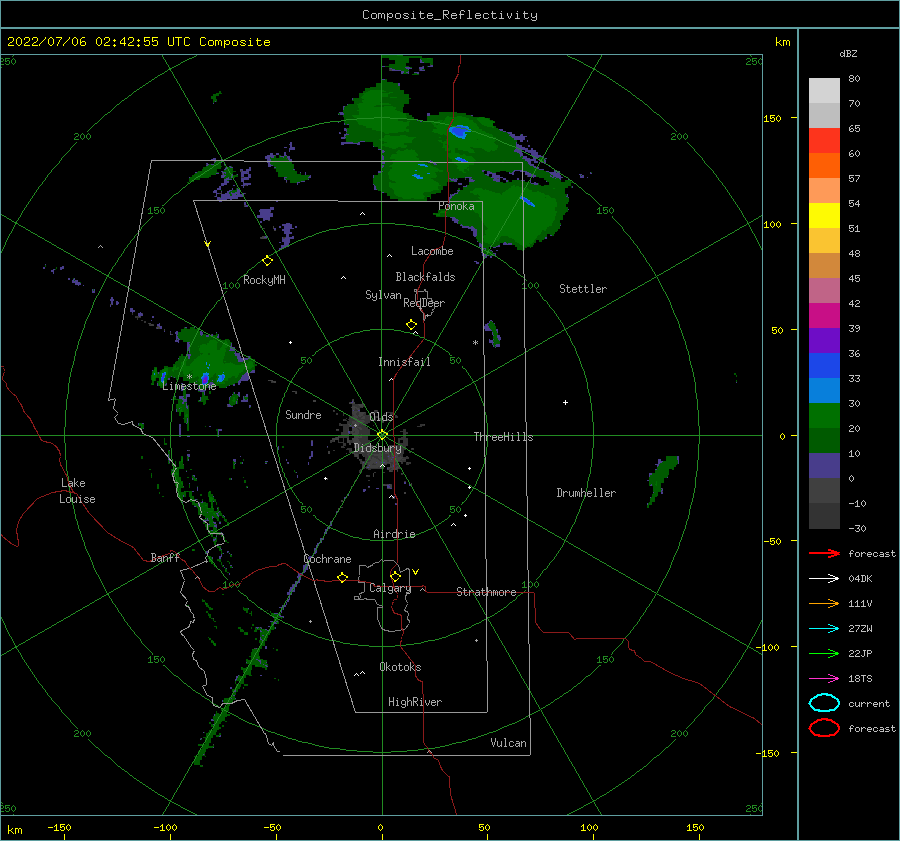Click the Blackfalds city label
Viewport: 900px width, 841px height.
pyautogui.click(x=425, y=277)
